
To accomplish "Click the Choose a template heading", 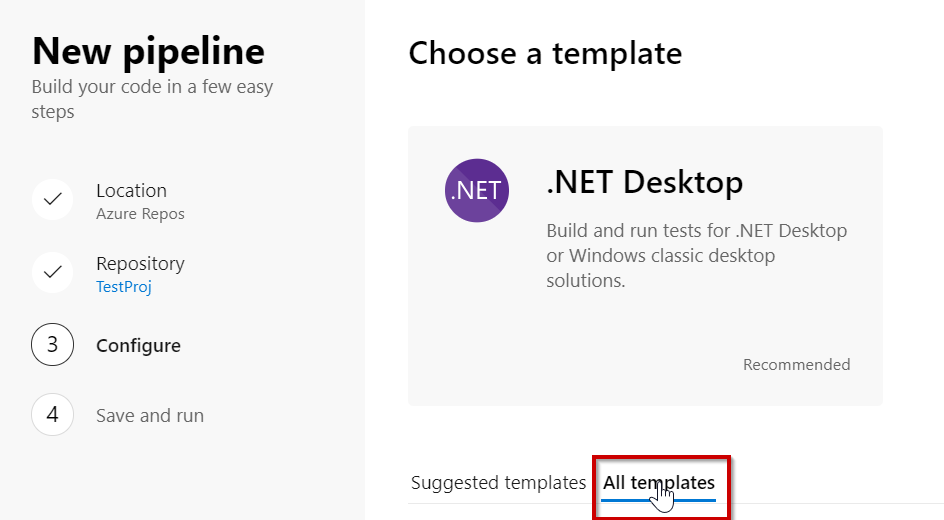I will click(x=545, y=53).
